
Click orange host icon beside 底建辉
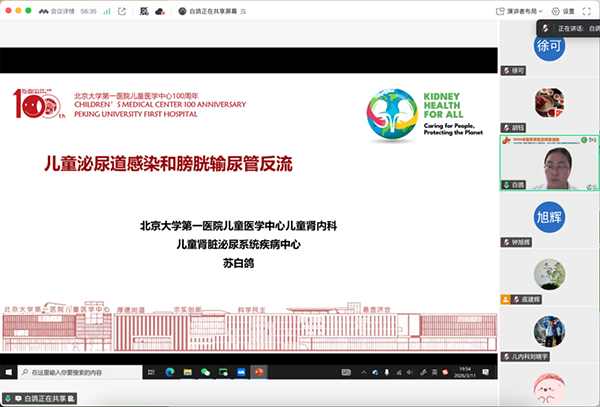point(505,299)
